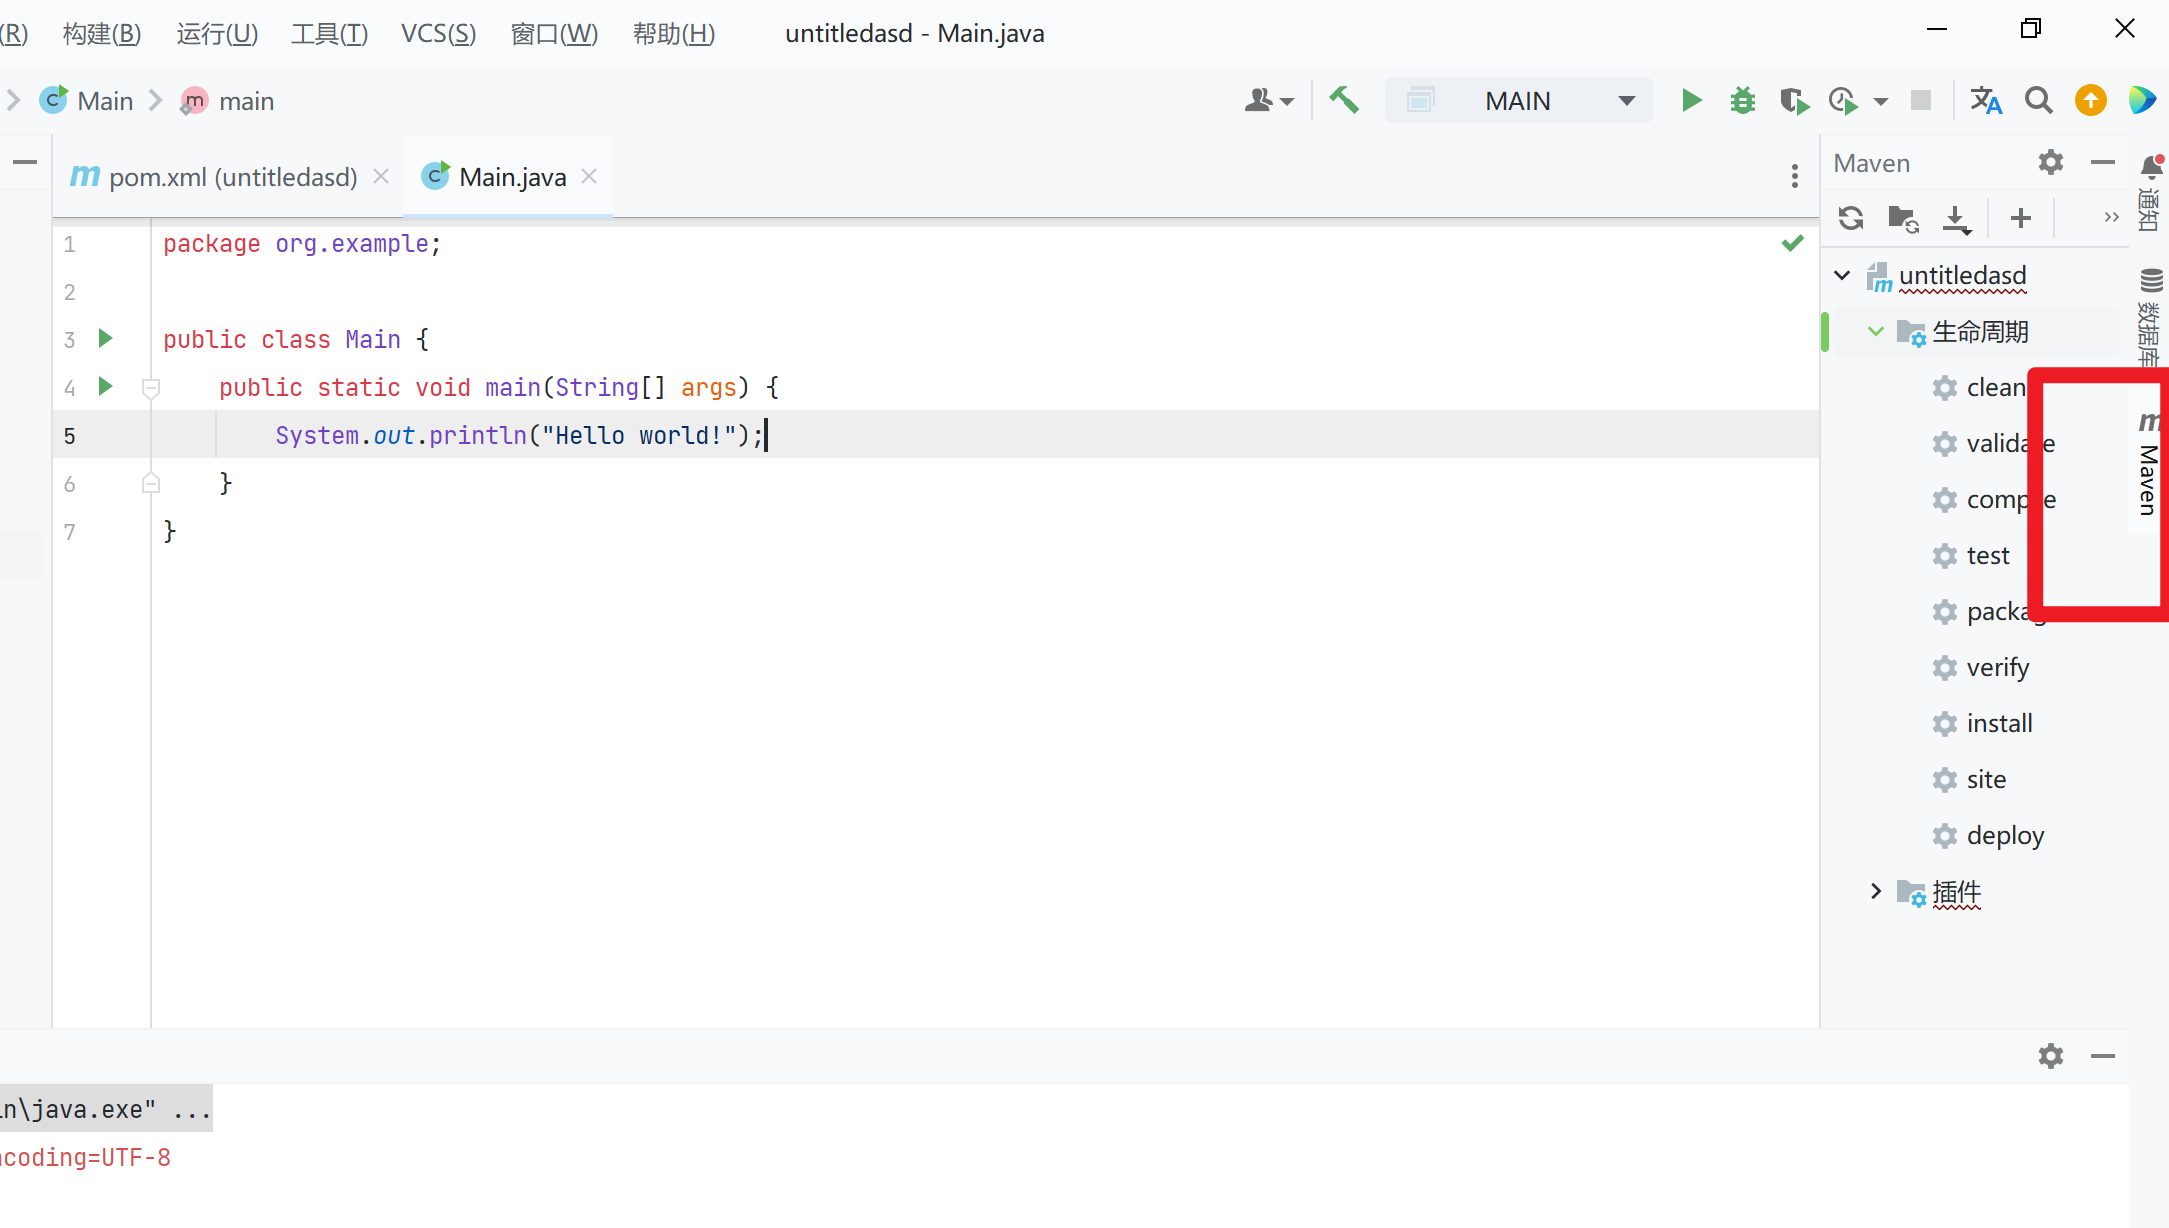Open the profiler run icon

coord(1843,101)
